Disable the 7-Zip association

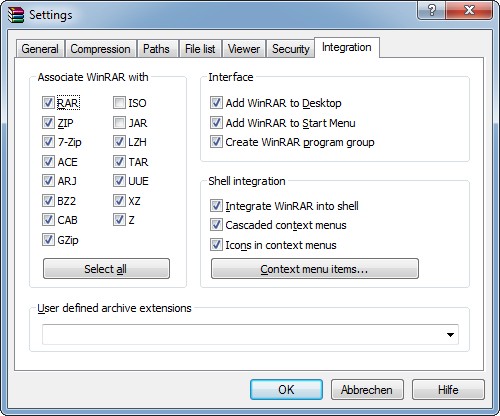[x=48, y=142]
